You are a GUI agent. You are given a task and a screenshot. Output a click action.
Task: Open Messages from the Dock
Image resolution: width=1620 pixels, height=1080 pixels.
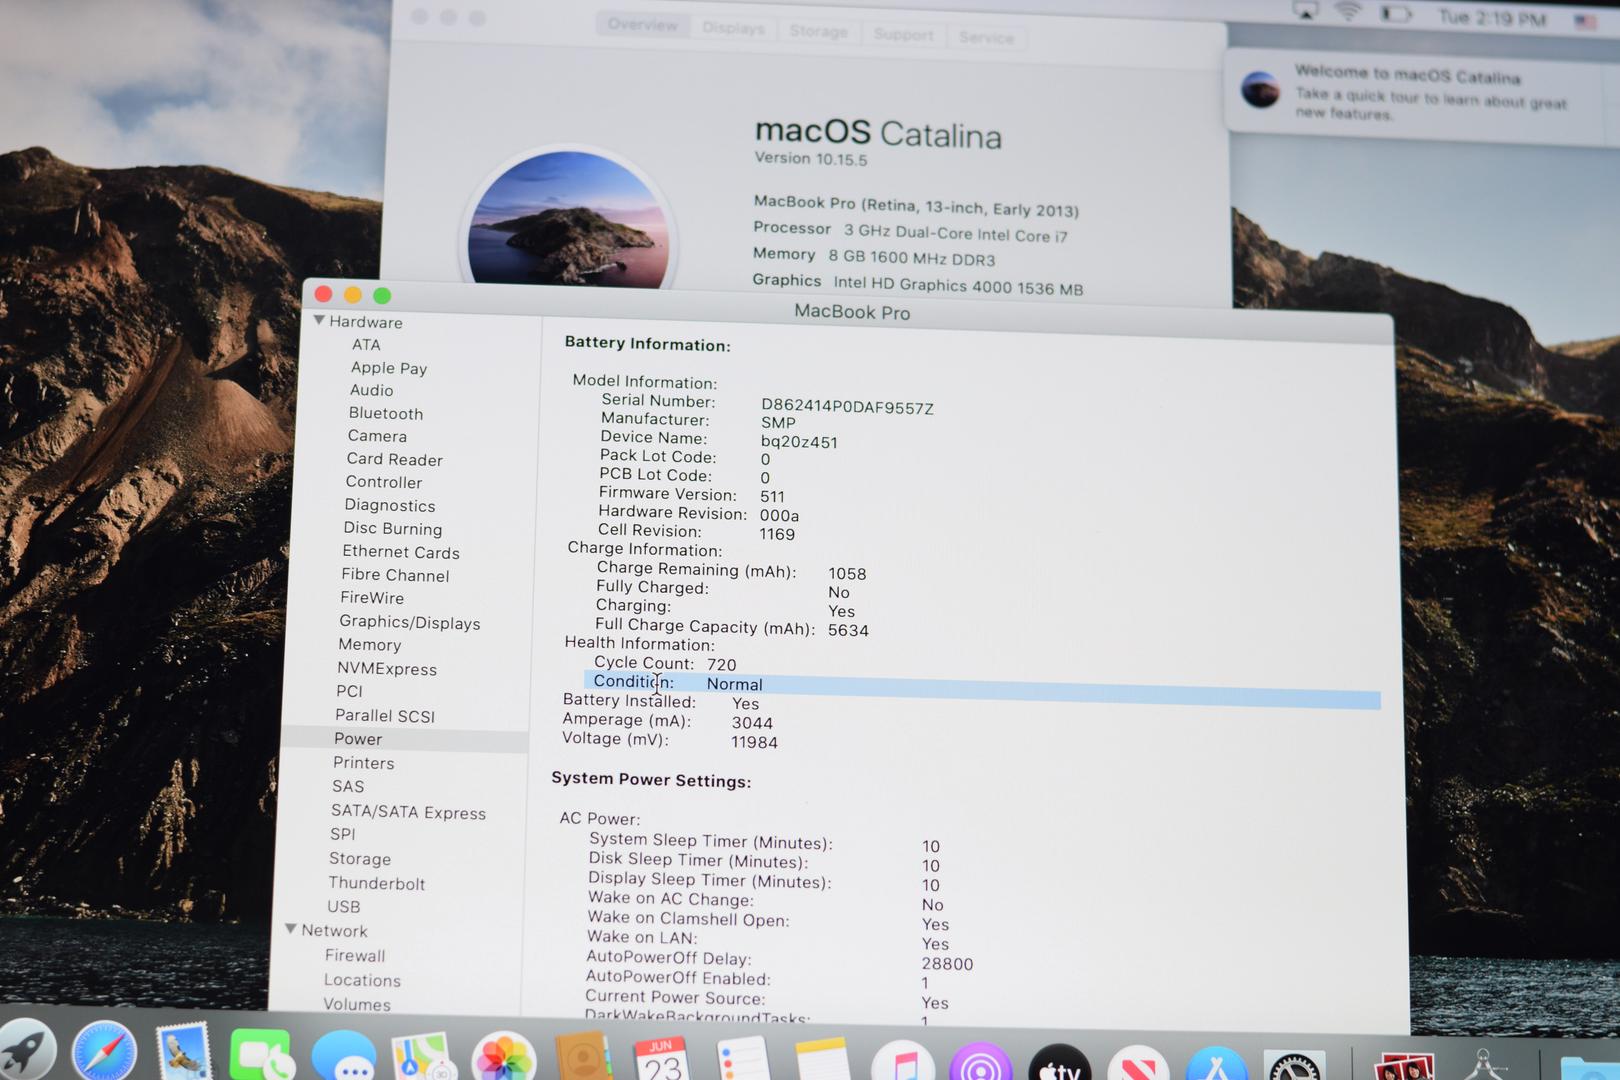(x=344, y=1056)
